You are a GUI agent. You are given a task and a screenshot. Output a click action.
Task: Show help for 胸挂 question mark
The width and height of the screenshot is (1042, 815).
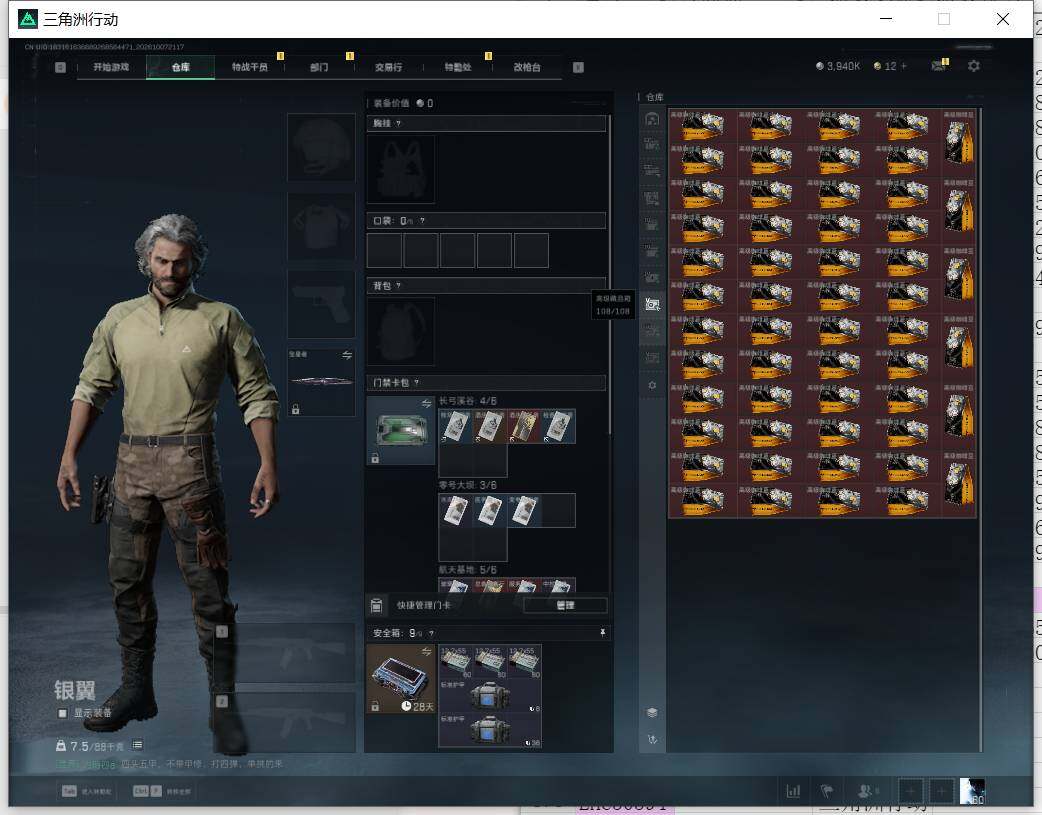pos(398,124)
